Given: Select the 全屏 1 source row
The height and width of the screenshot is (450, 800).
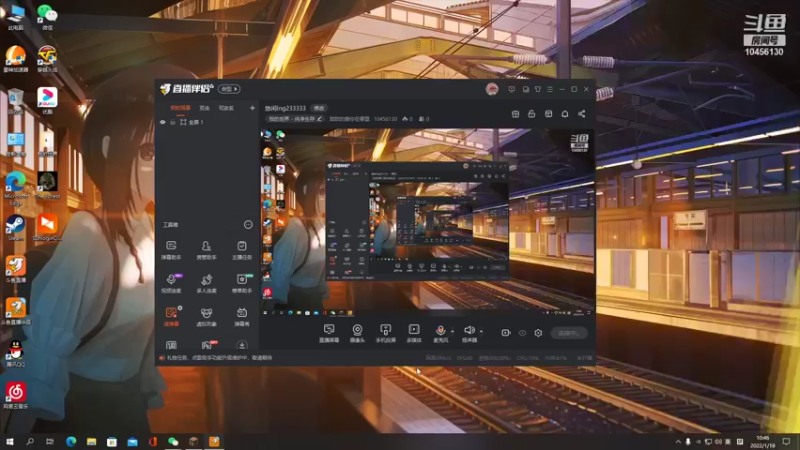Looking at the screenshot, I should pyautogui.click(x=207, y=122).
